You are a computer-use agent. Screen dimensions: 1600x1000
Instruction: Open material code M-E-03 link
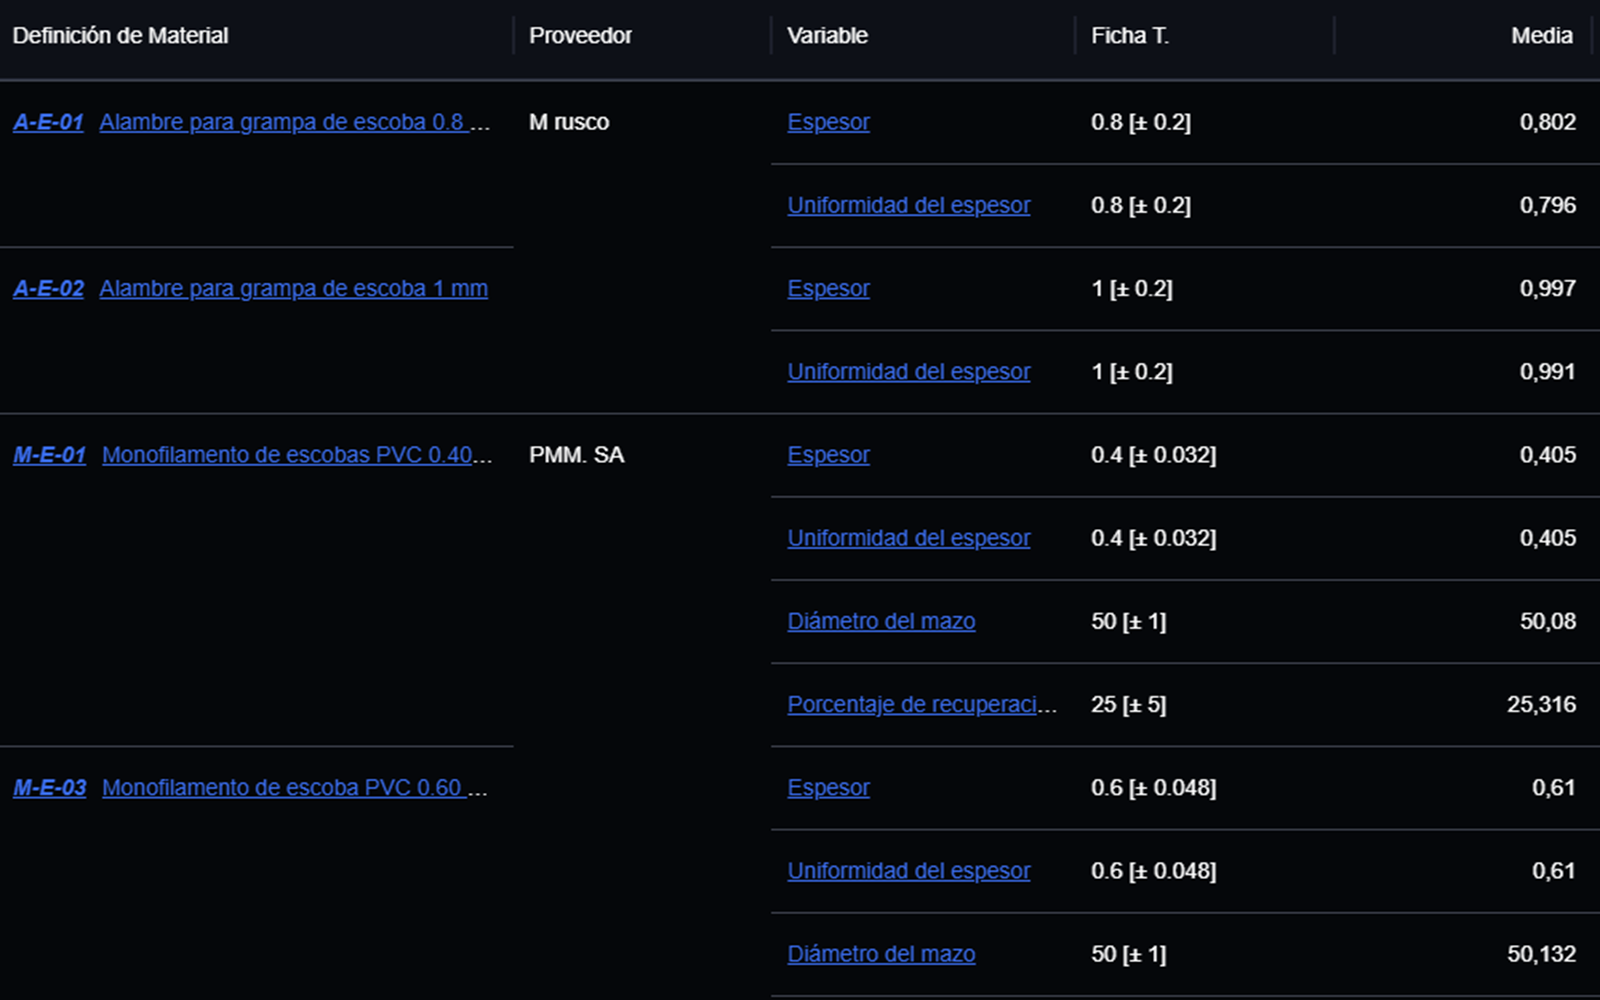[49, 788]
